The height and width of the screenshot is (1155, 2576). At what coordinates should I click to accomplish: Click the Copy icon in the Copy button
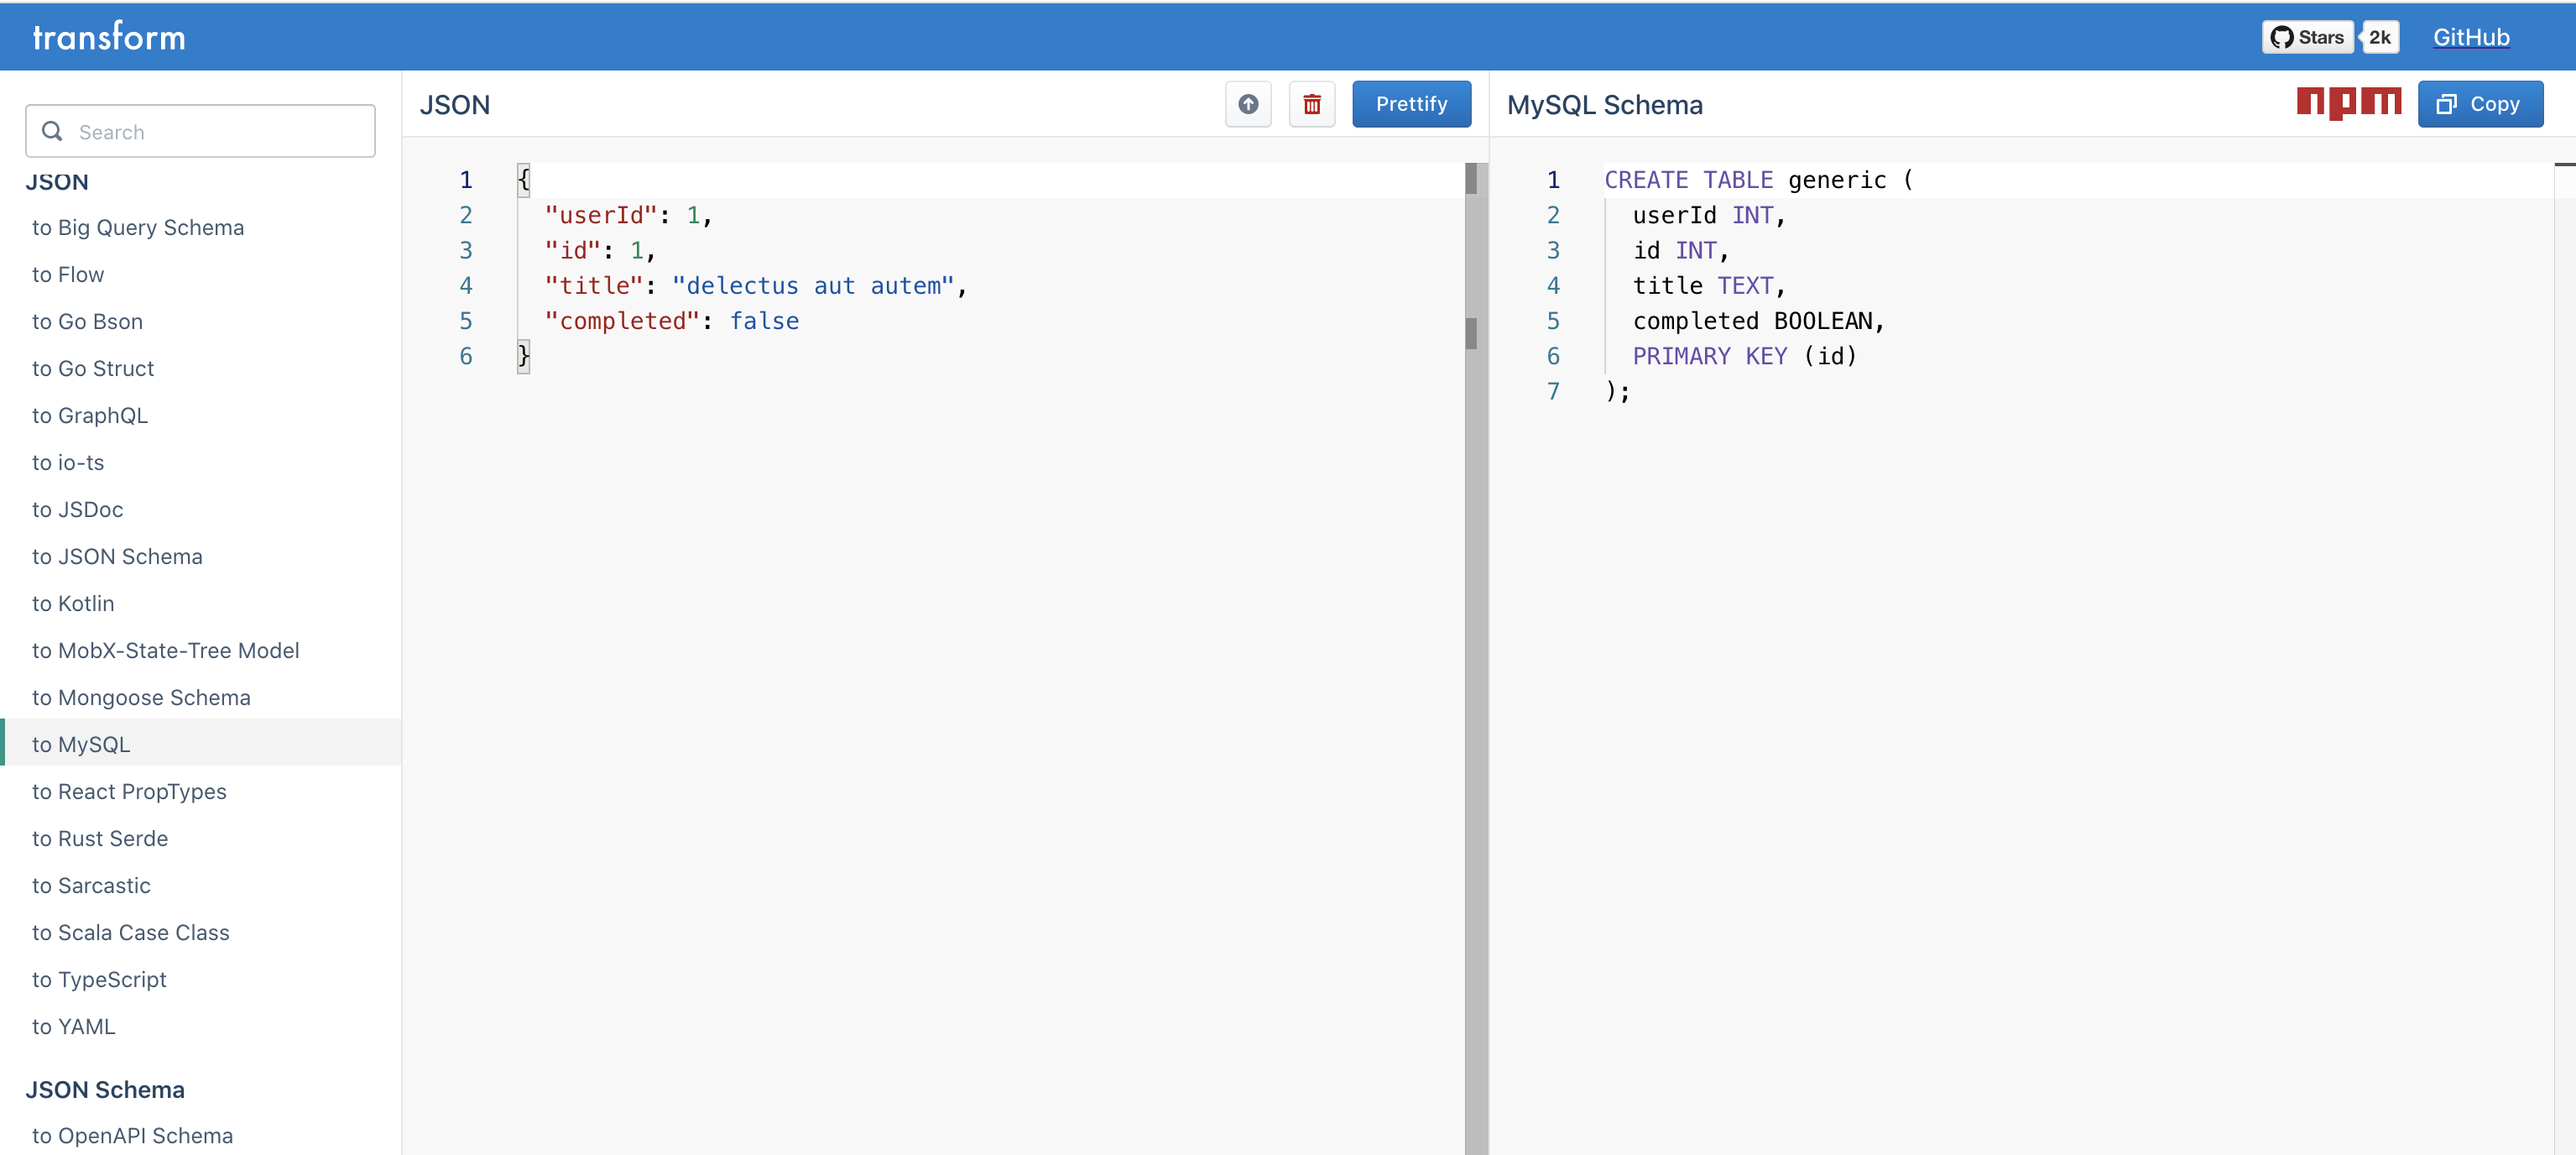[2447, 103]
